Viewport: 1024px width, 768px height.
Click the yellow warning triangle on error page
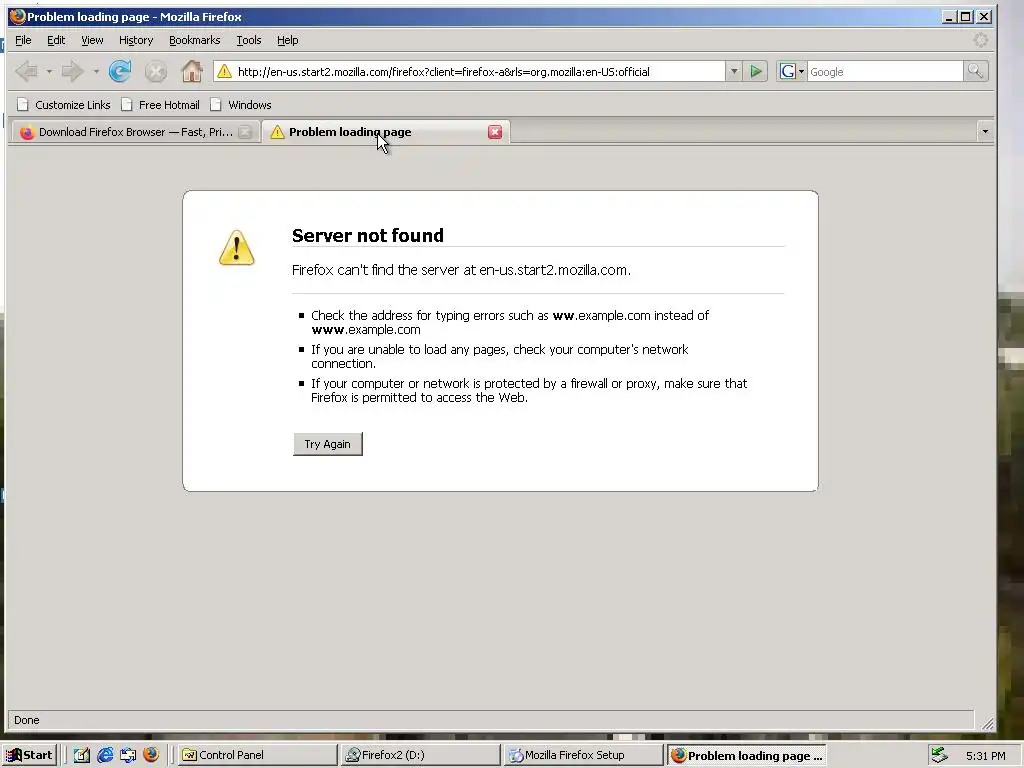pos(236,248)
